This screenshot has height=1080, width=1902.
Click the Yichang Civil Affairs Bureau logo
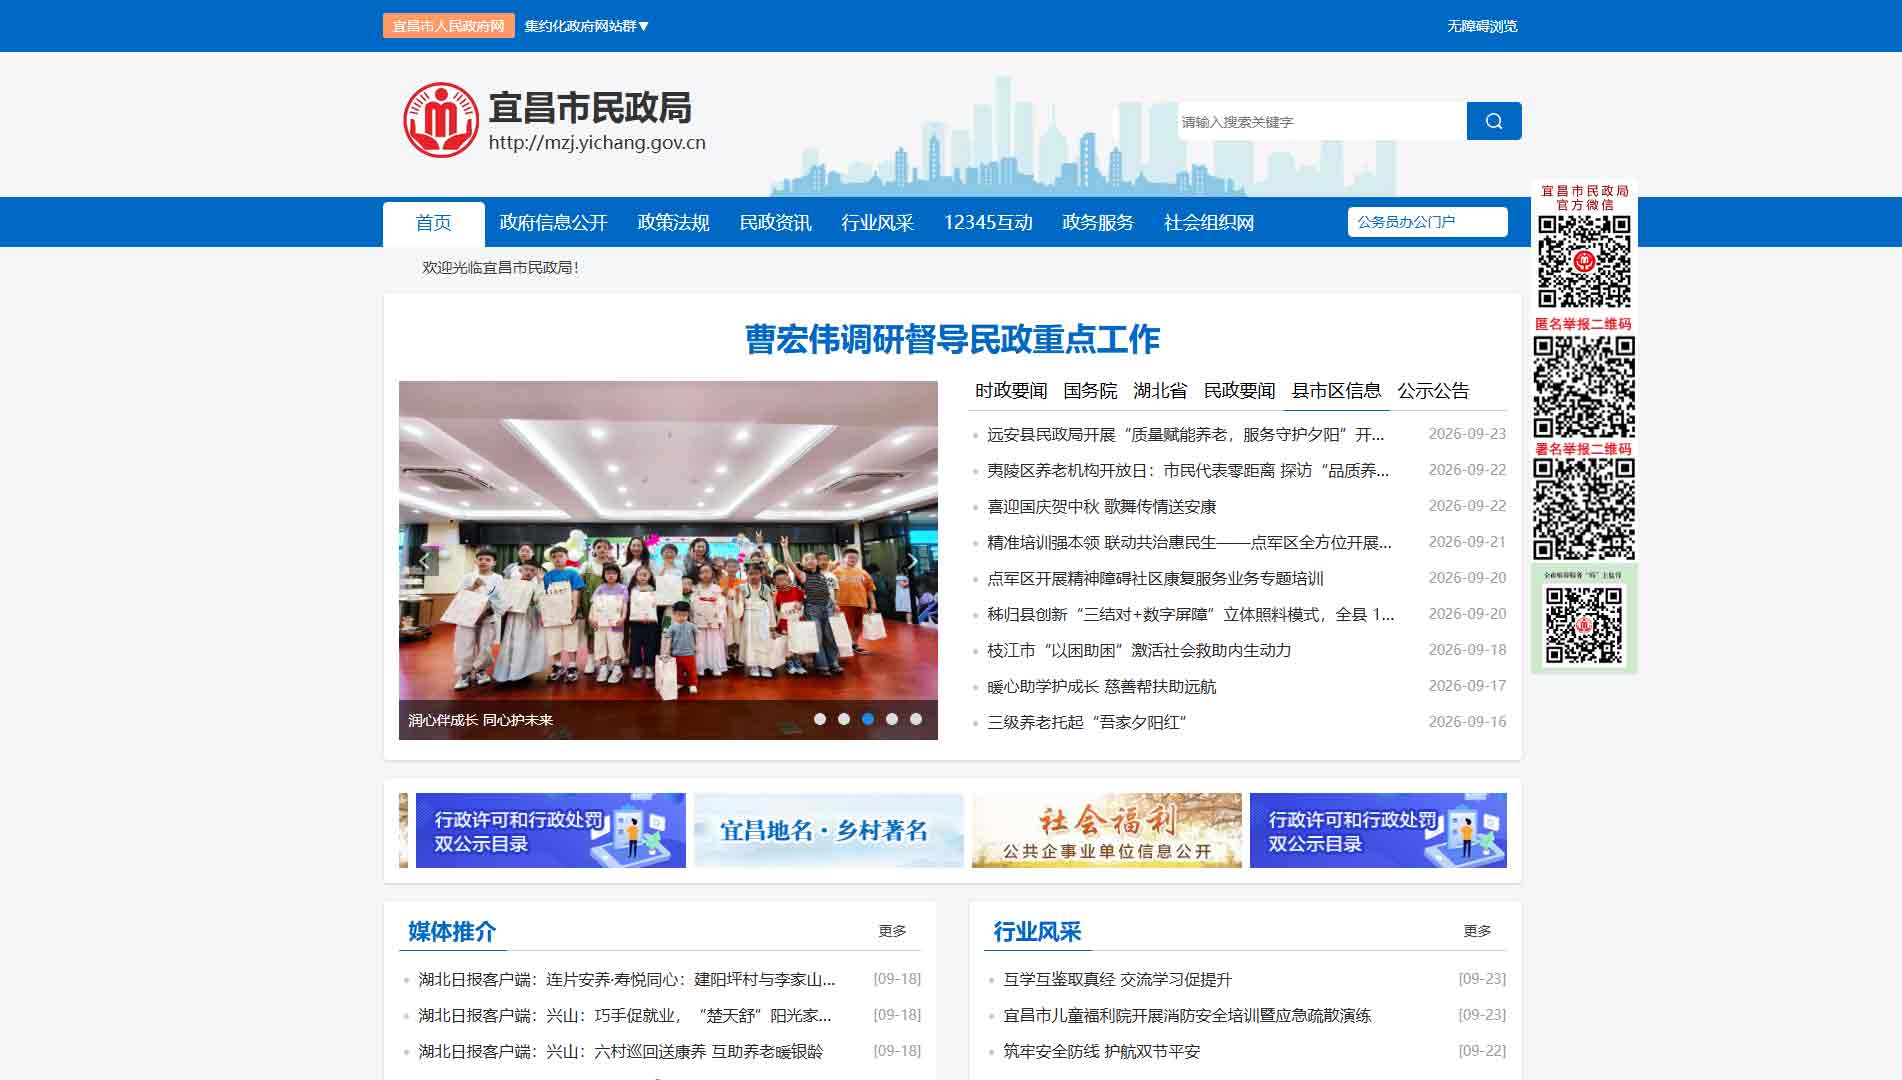click(x=441, y=120)
